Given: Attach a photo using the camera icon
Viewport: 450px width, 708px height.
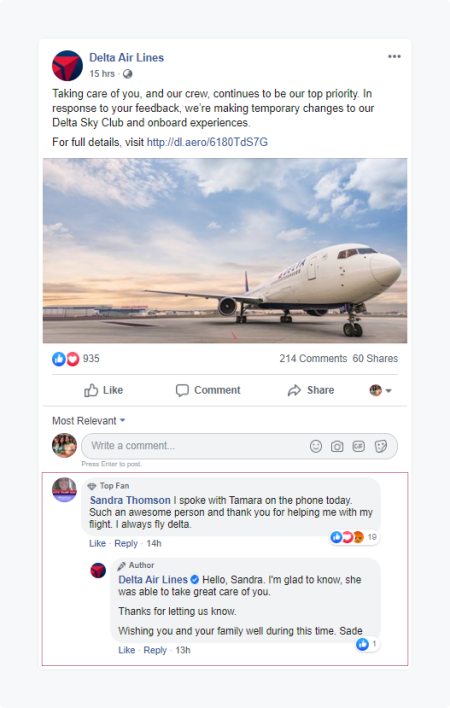Looking at the screenshot, I should (337, 447).
